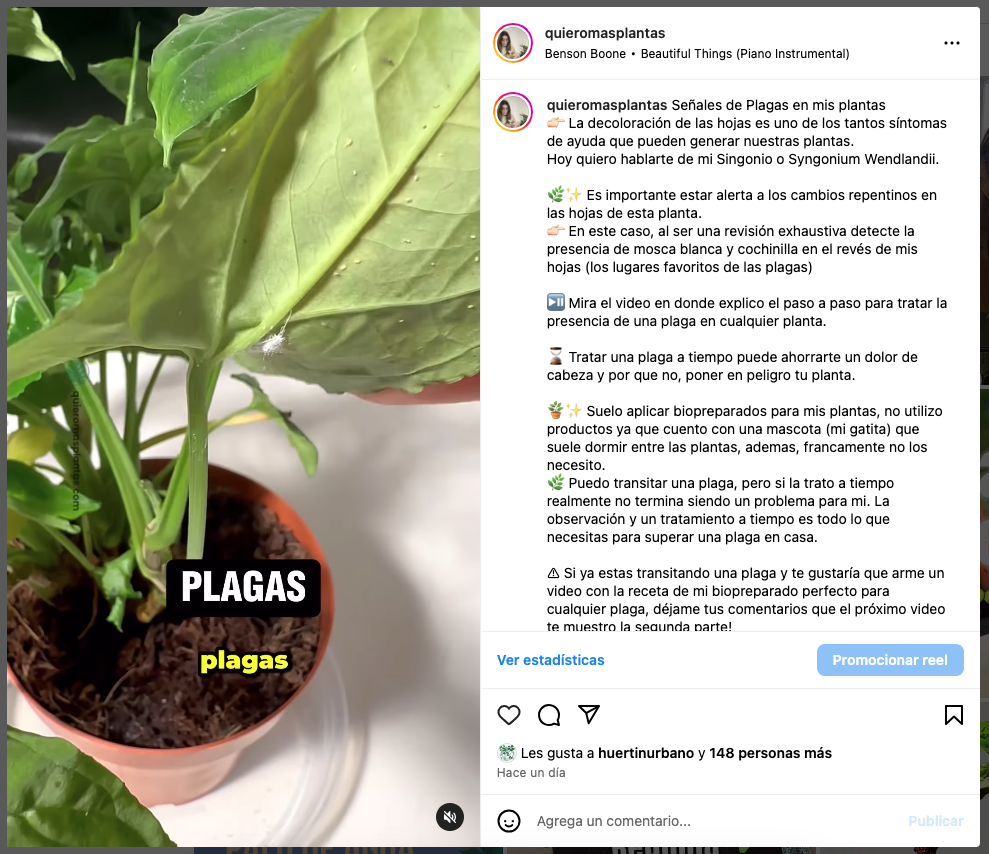Open emoji picker in the comment box
989x854 pixels.
[x=508, y=821]
